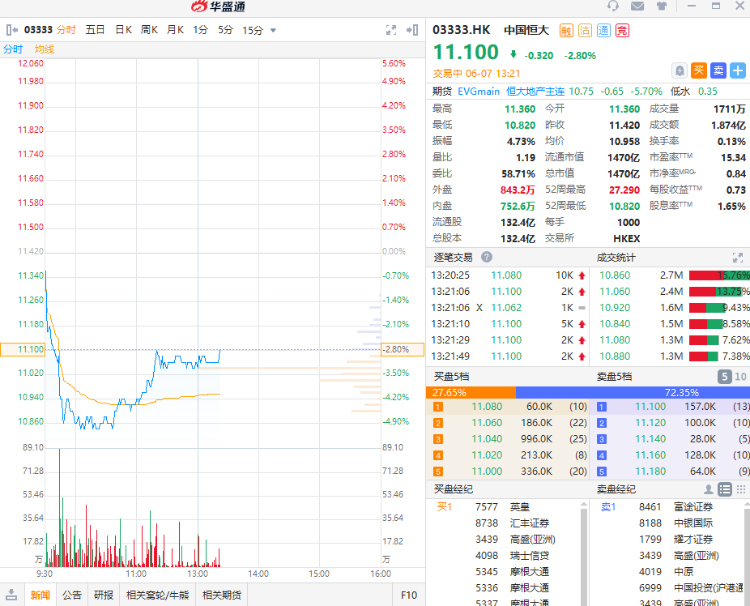
Task: Select buy broker 7577 英皇 row
Action: [503, 507]
